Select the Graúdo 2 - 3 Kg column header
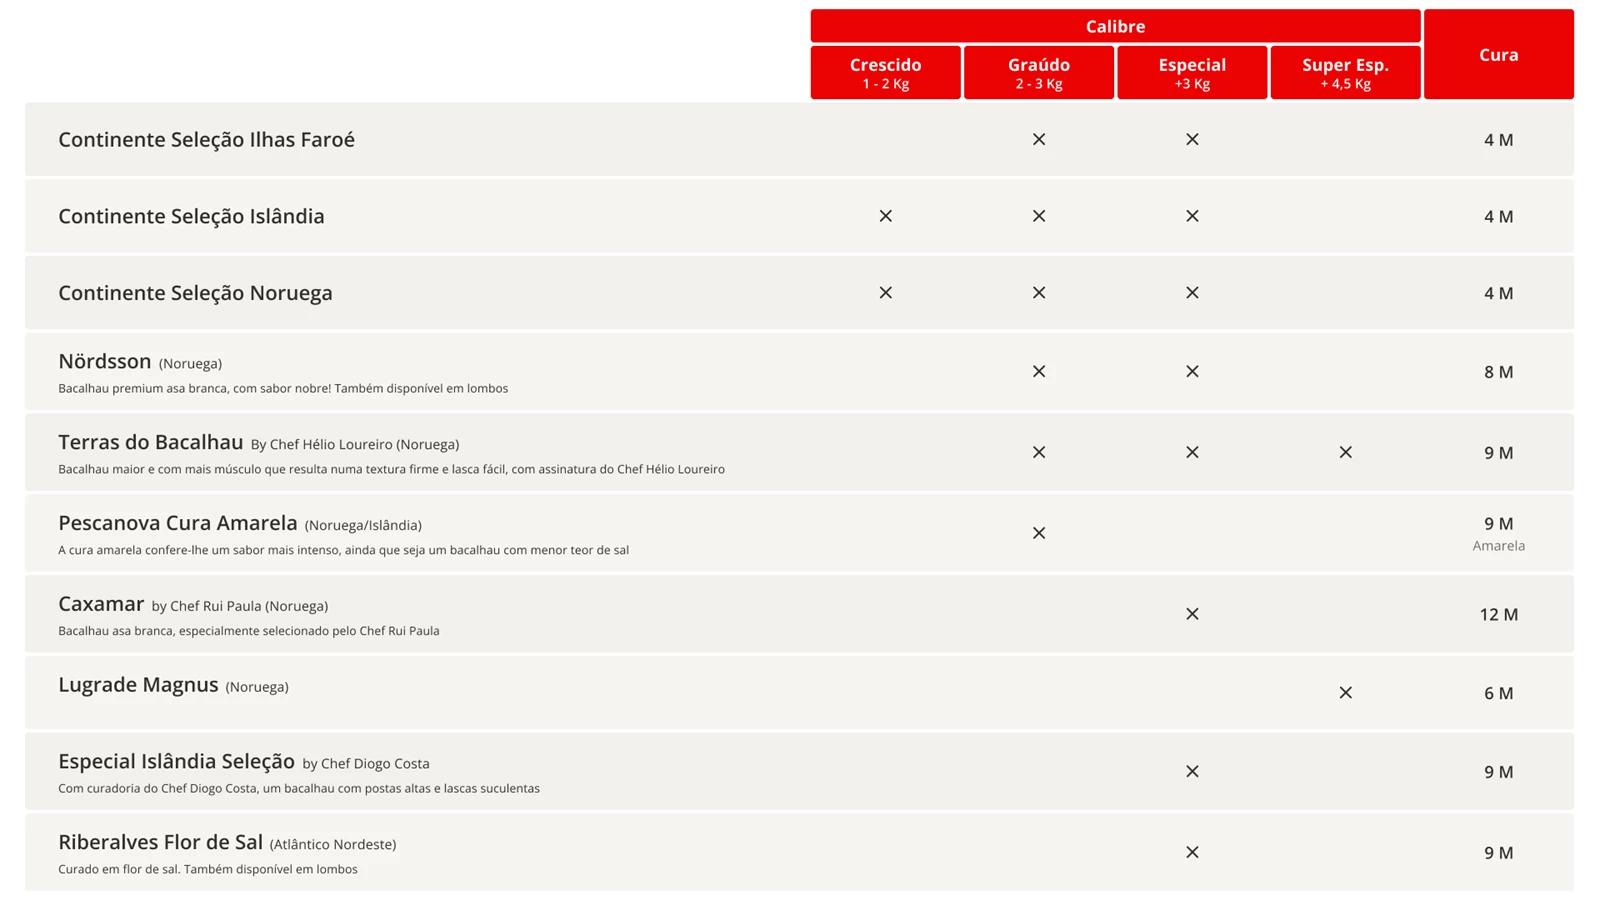The image size is (1600, 900). tap(1039, 72)
